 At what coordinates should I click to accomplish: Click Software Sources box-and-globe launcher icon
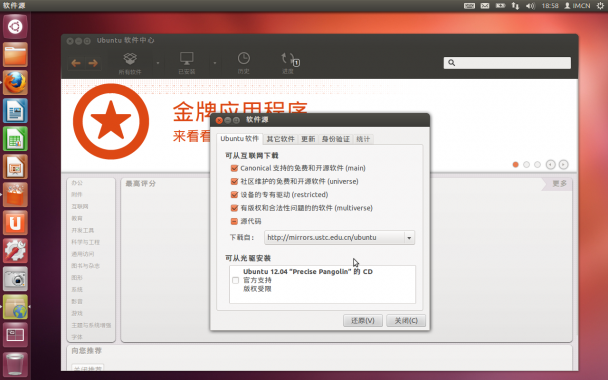click(x=15, y=307)
